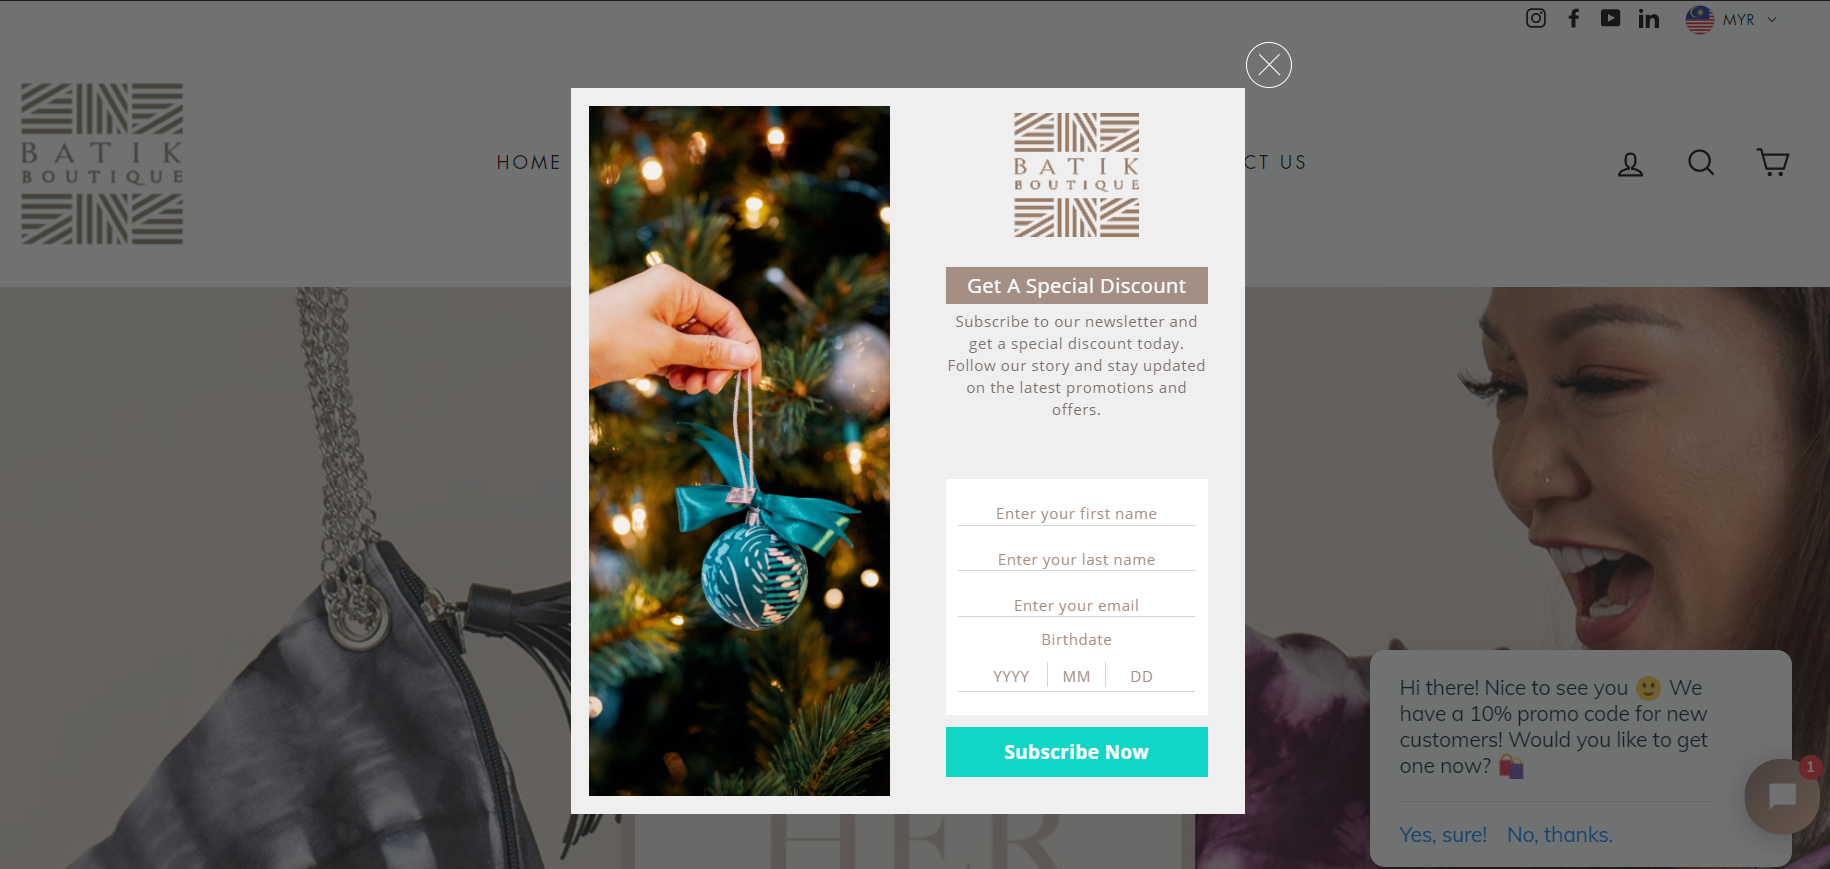
Task: Select the DD birthdate field
Action: [1141, 676]
